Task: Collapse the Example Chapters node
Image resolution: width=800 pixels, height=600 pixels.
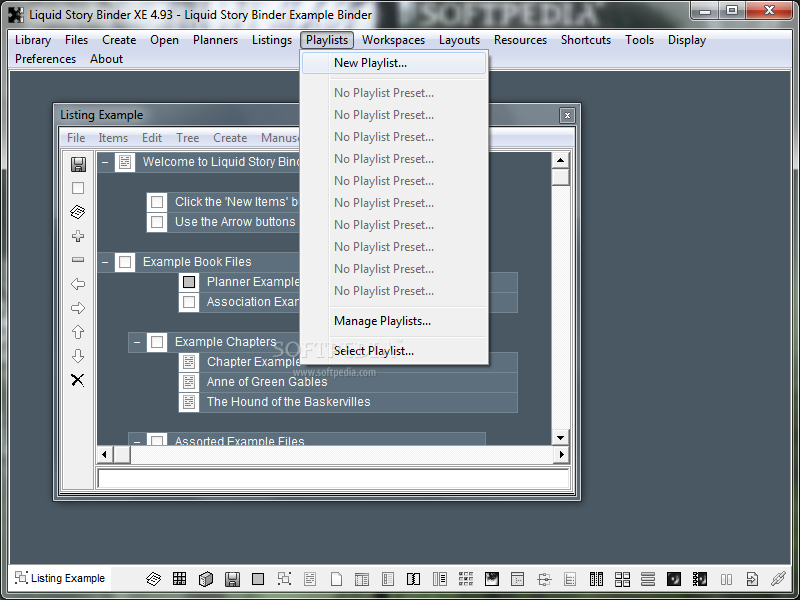Action: pos(137,342)
